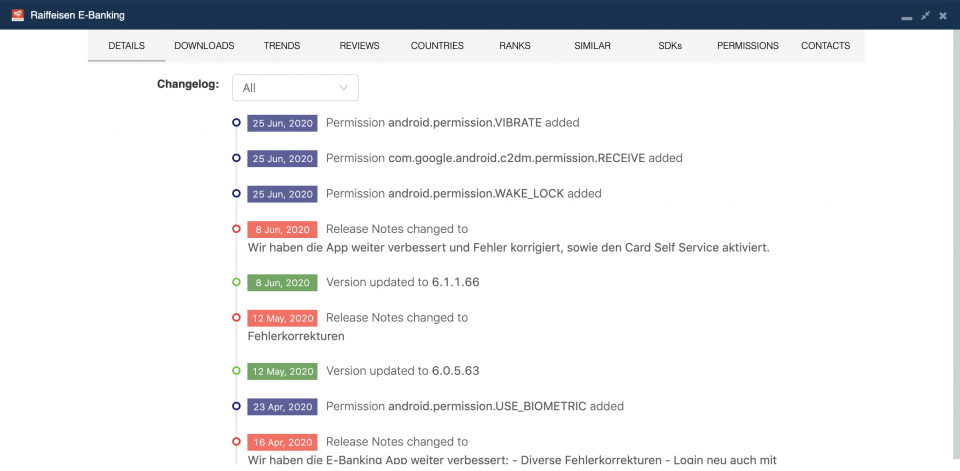Click red marker for 12 May release notes
Image resolution: width=960 pixels, height=471 pixels.
pyautogui.click(x=236, y=317)
